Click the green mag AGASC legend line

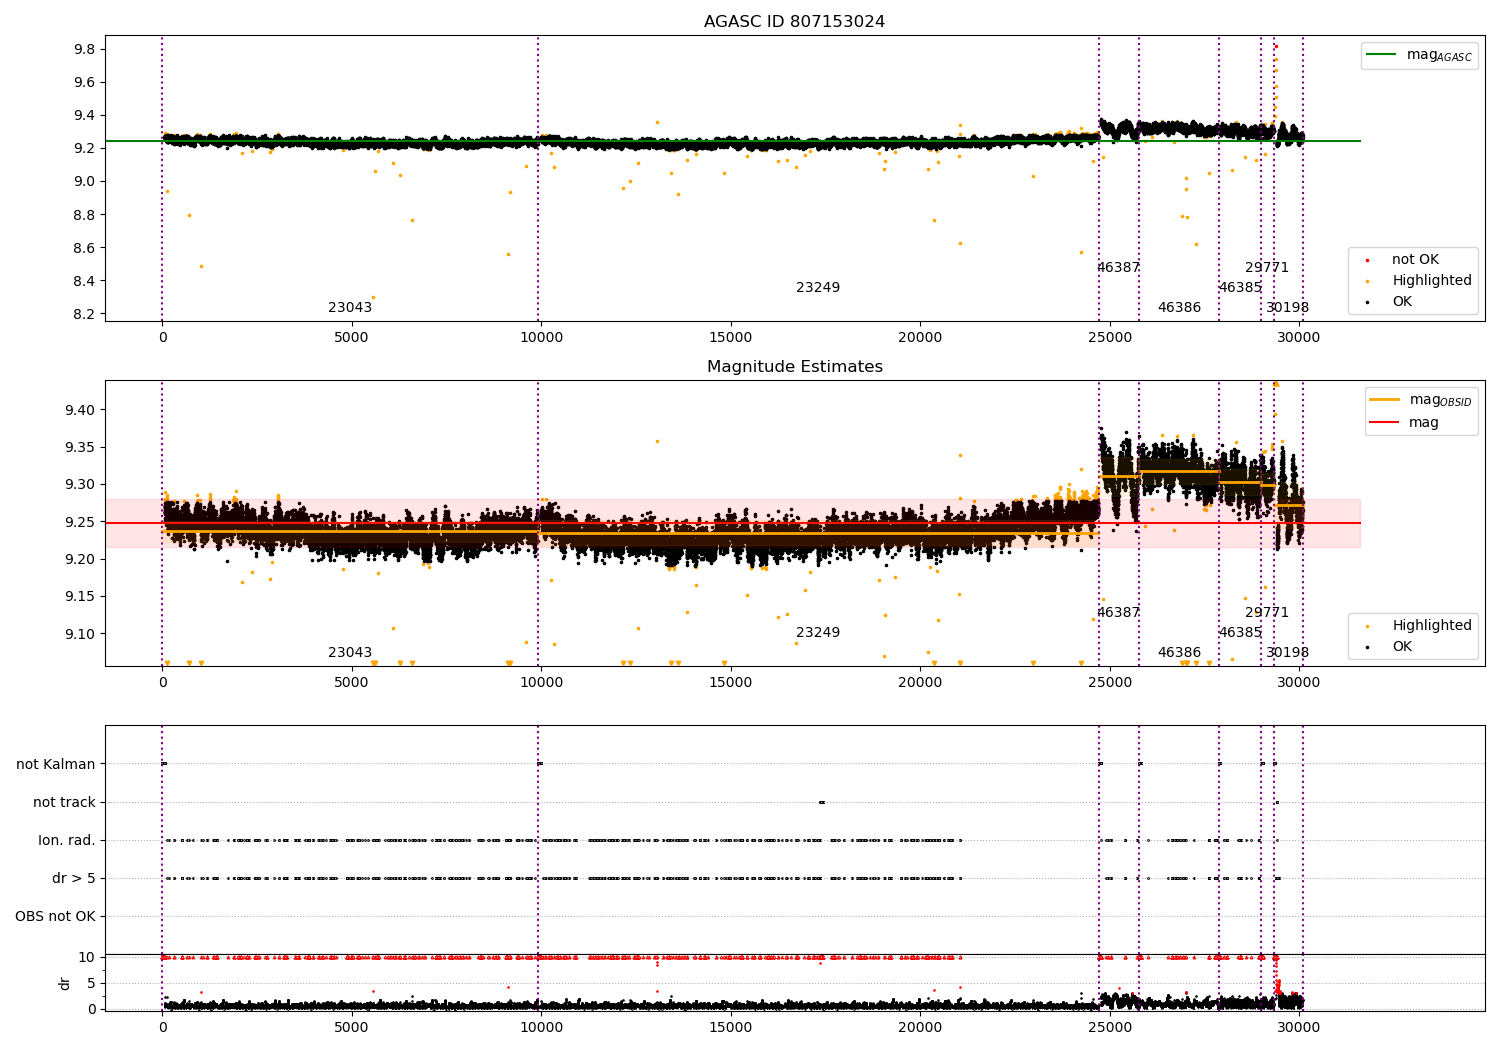pyautogui.click(x=1382, y=55)
